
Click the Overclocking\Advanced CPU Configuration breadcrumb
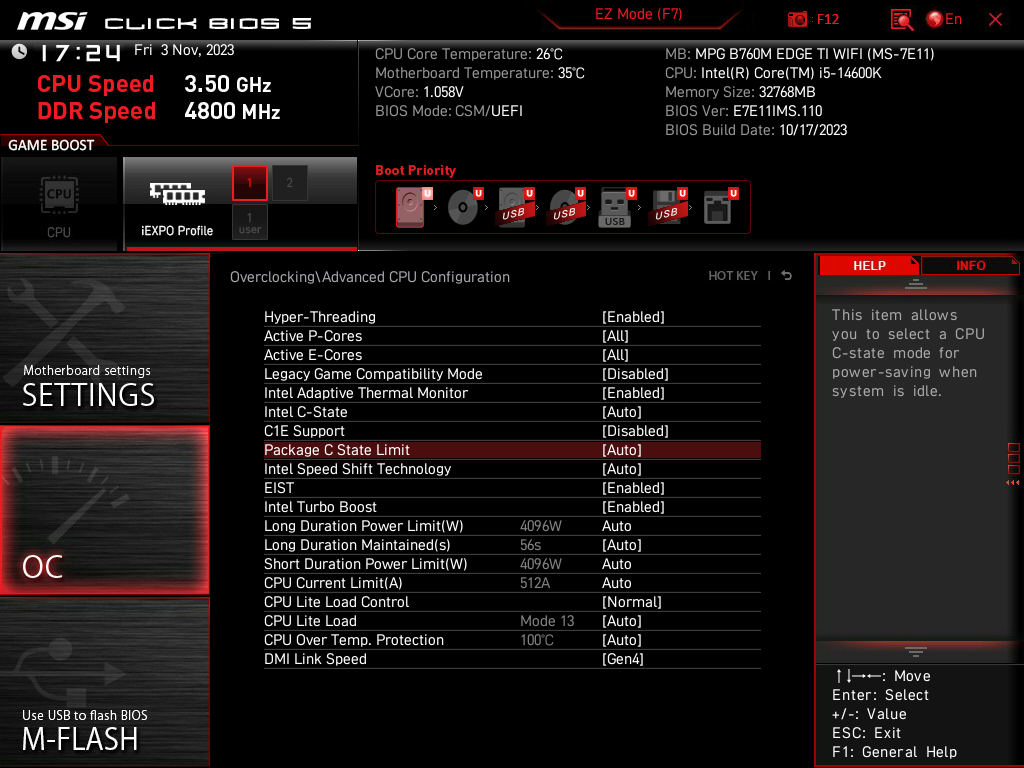370,277
